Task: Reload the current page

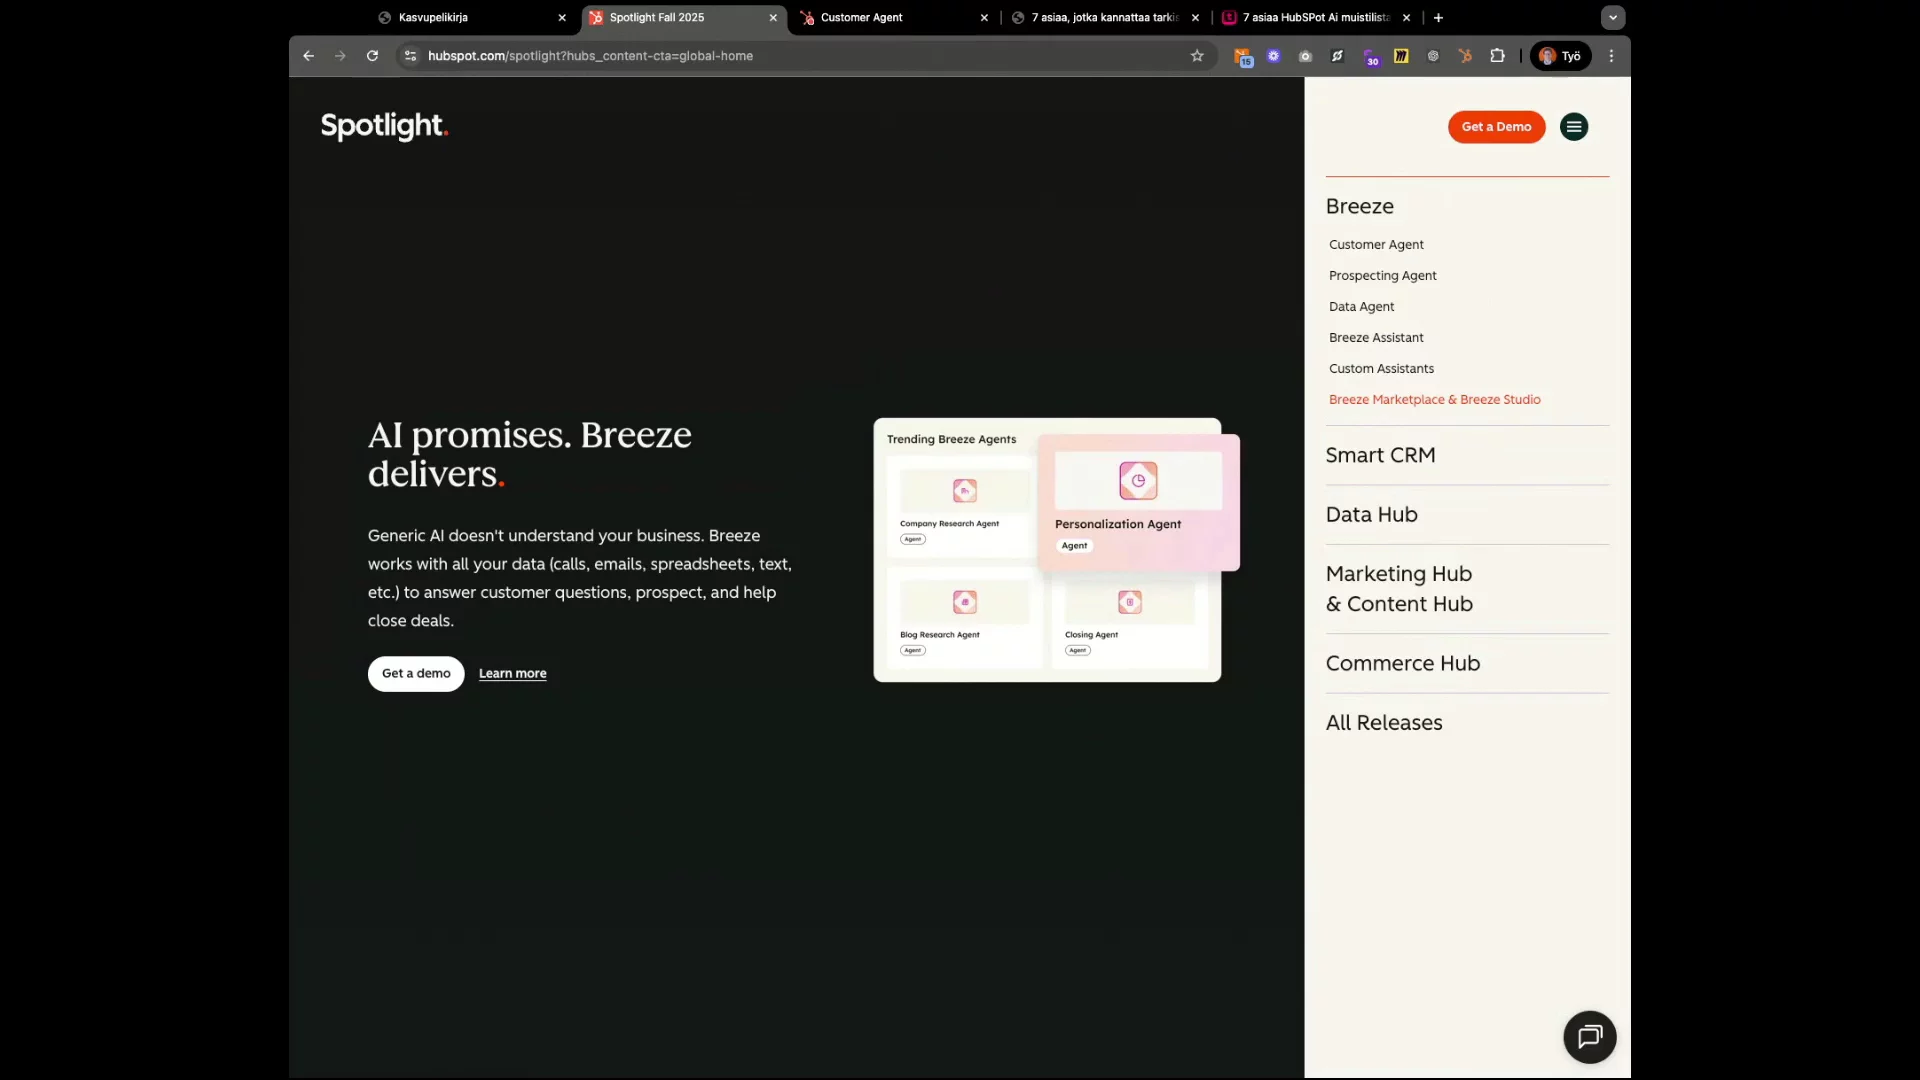Action: [372, 56]
